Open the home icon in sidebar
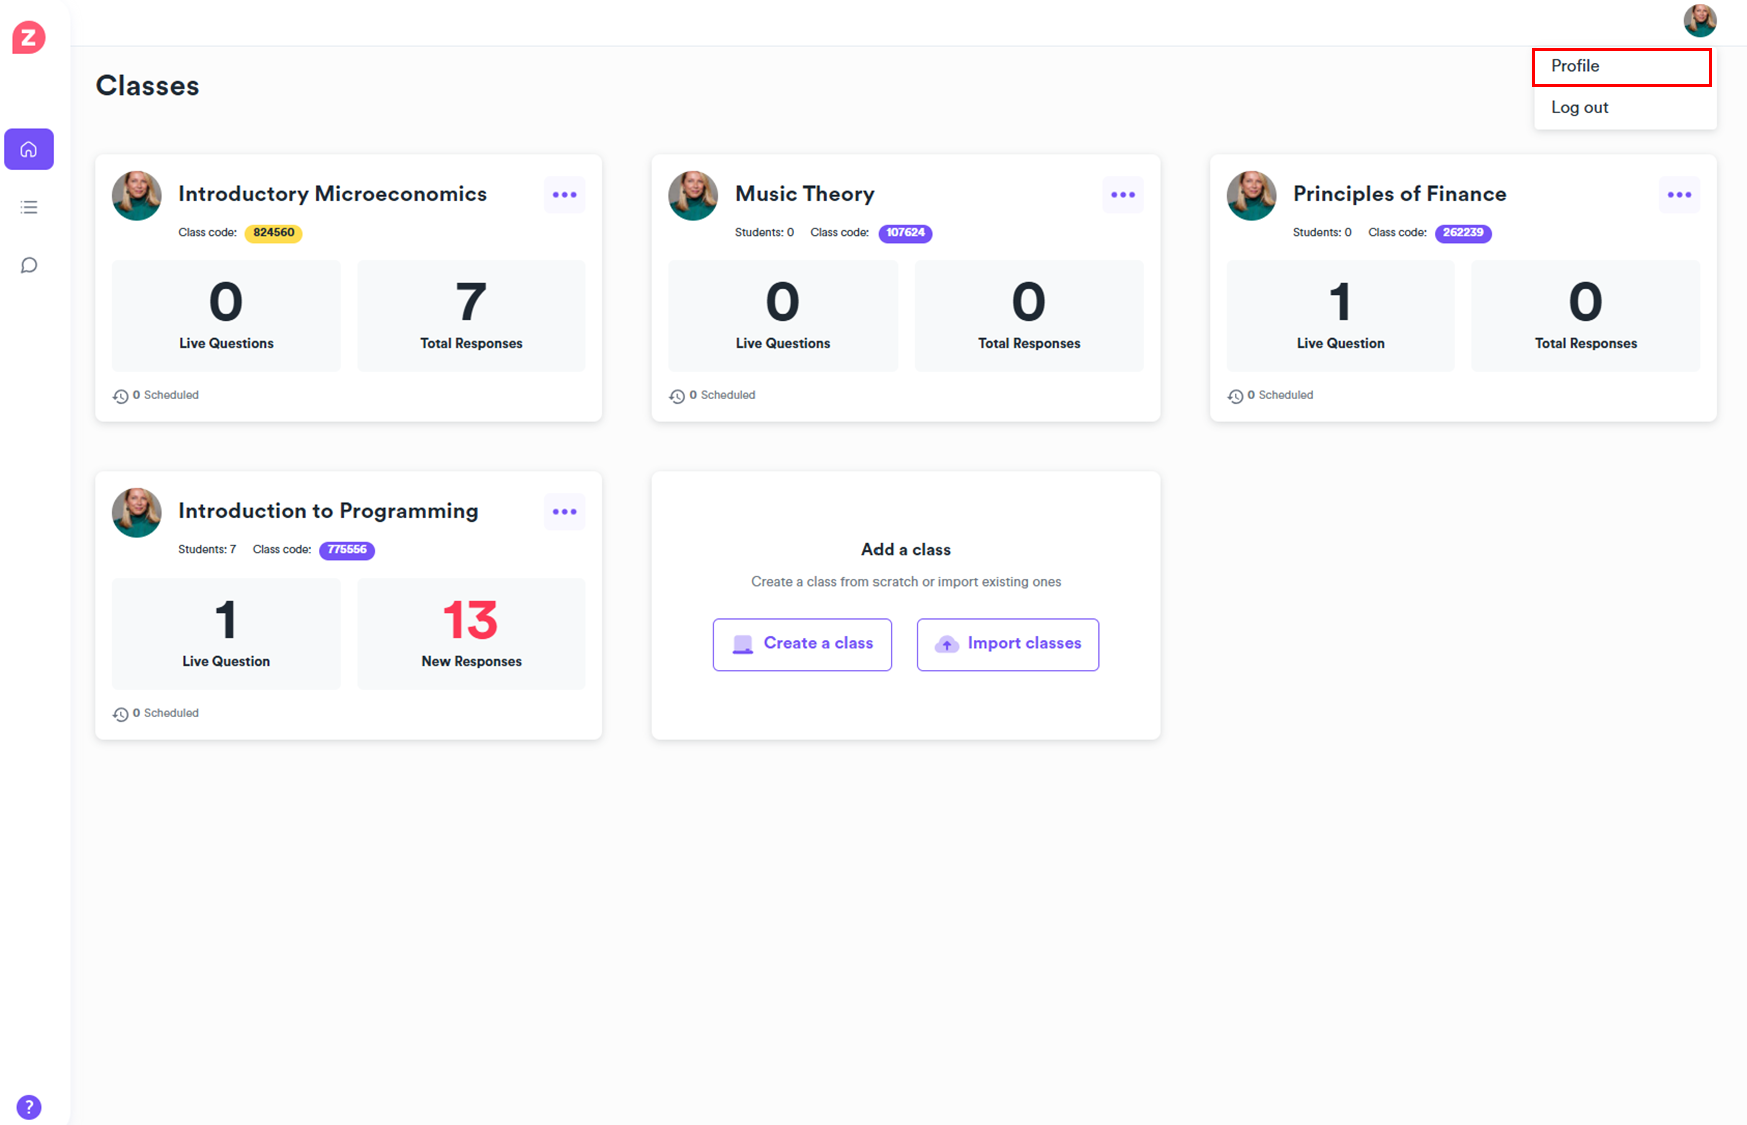The width and height of the screenshot is (1747, 1125). pyautogui.click(x=29, y=149)
